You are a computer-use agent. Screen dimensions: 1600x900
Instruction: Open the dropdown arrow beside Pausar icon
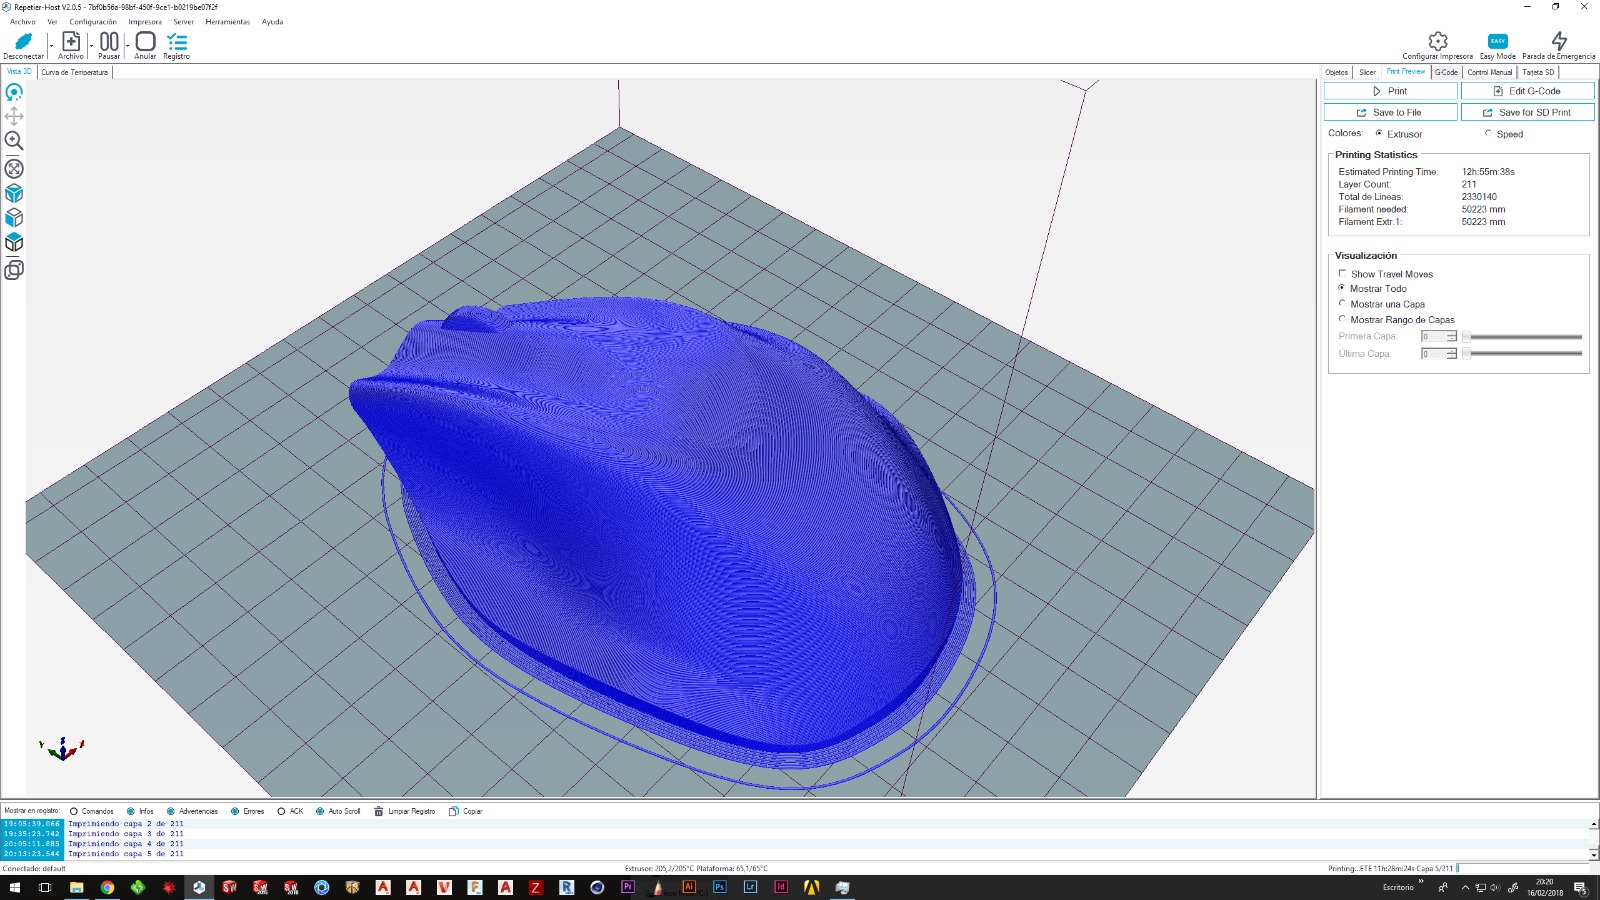(127, 45)
